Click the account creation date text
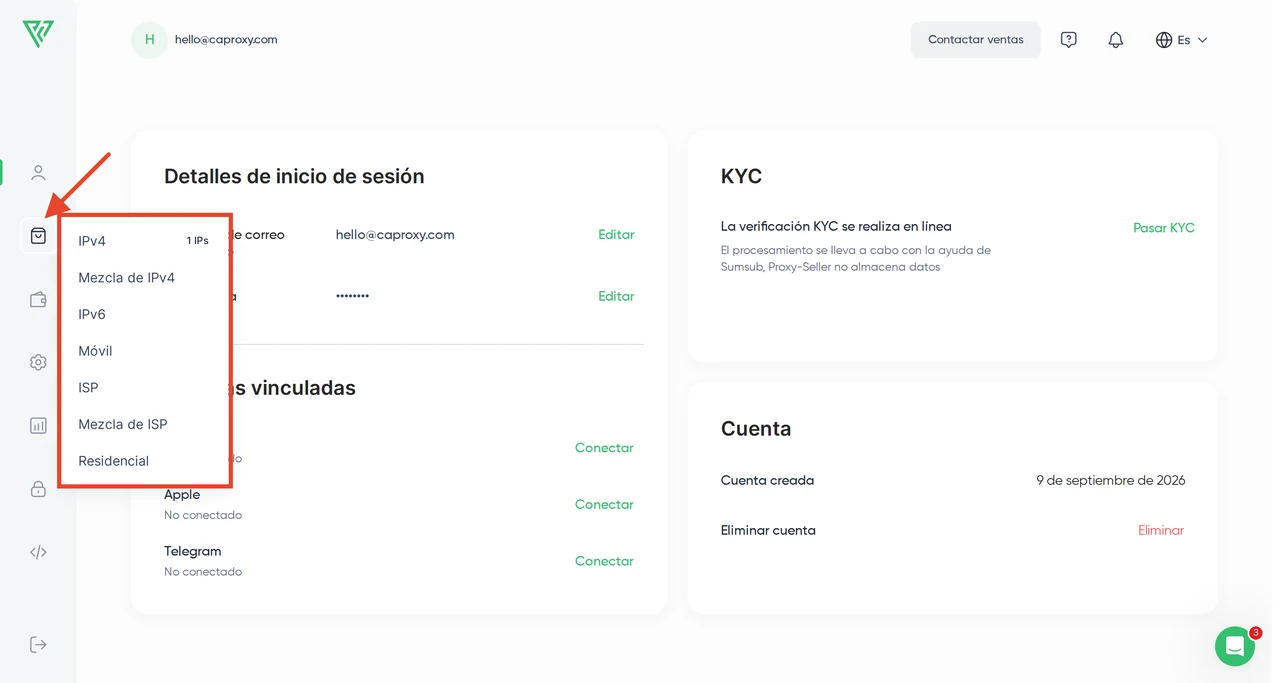Viewport: 1280px width, 683px height. click(1111, 481)
